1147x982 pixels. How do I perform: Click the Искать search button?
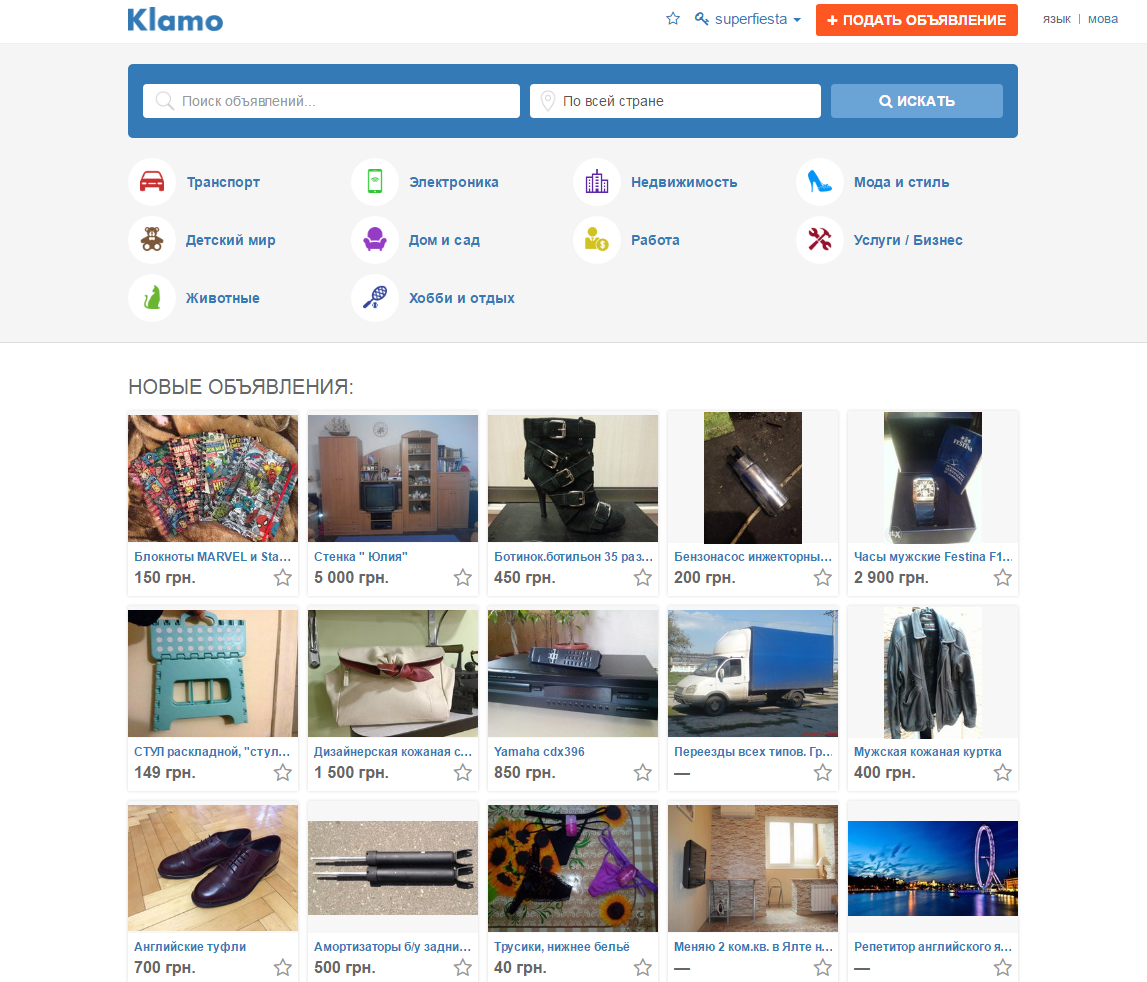917,101
